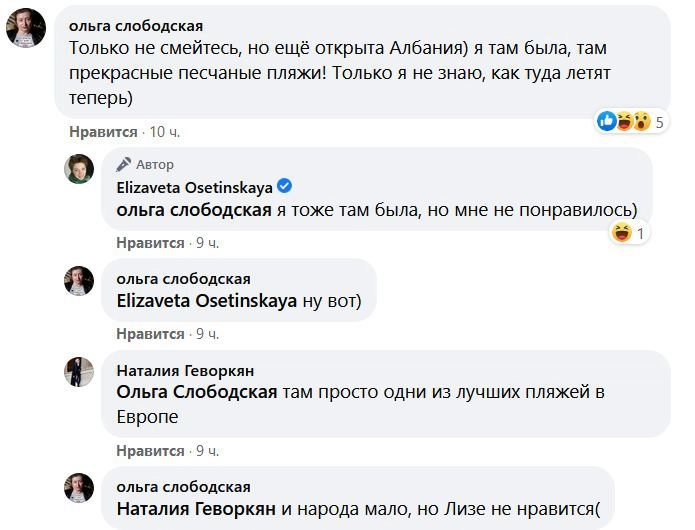Click the '9 ч.' timestamp under Наталия Геворкян's comment

(207, 451)
